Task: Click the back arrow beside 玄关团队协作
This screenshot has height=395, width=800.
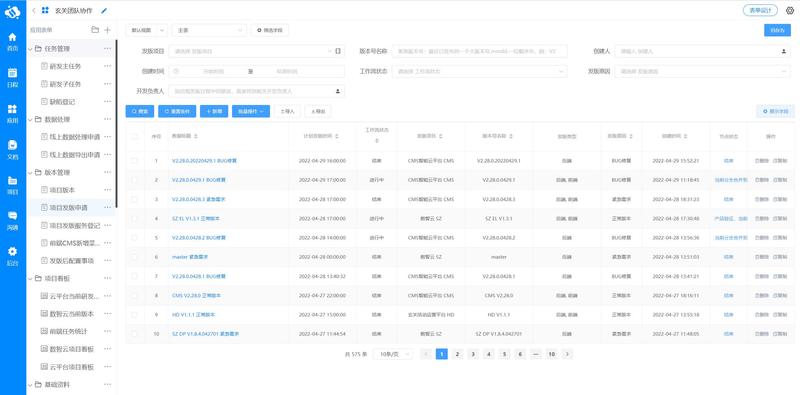Action: pos(34,10)
